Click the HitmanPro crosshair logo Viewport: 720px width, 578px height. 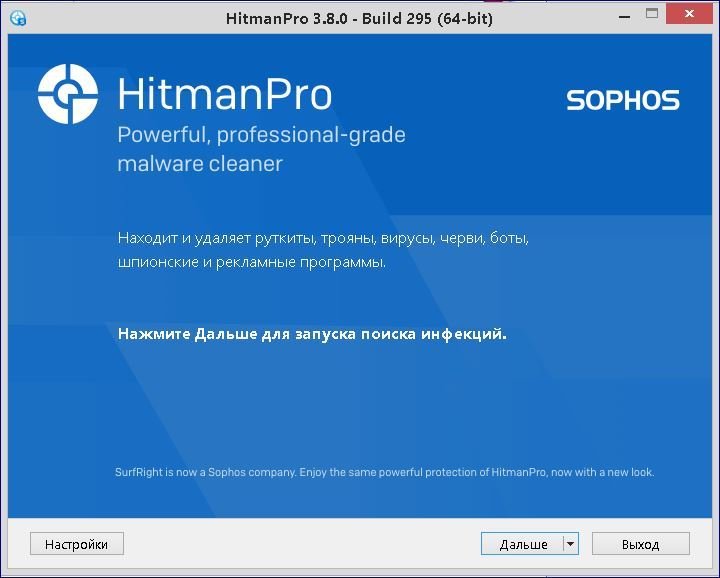[68, 94]
